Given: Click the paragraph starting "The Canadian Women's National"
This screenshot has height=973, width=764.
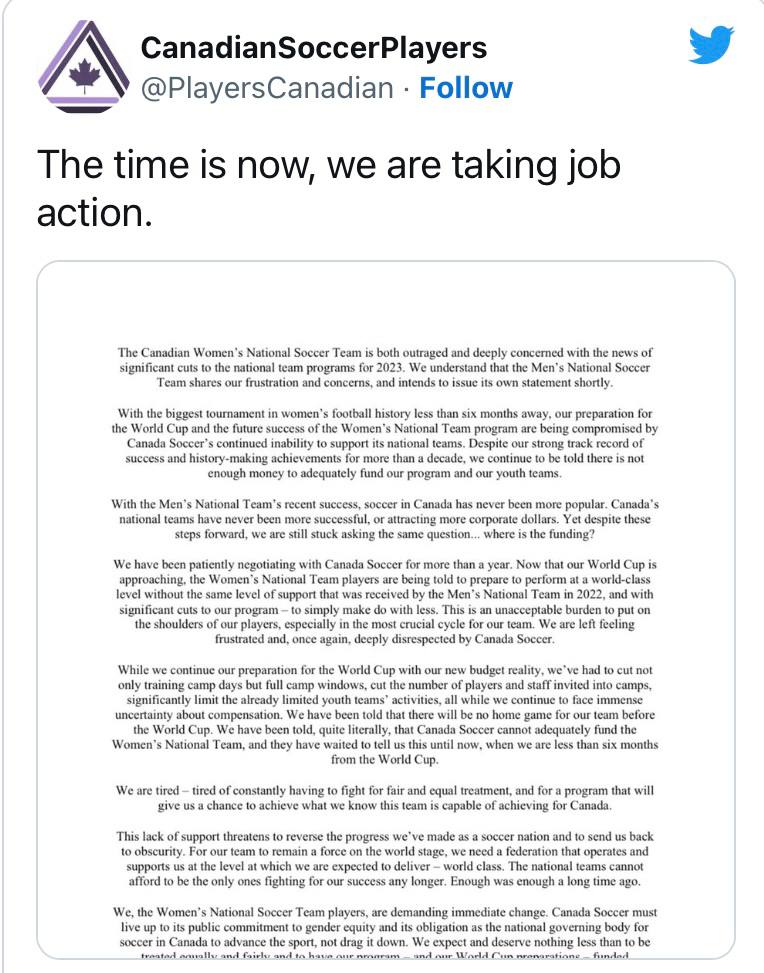Looking at the screenshot, I should point(385,367).
